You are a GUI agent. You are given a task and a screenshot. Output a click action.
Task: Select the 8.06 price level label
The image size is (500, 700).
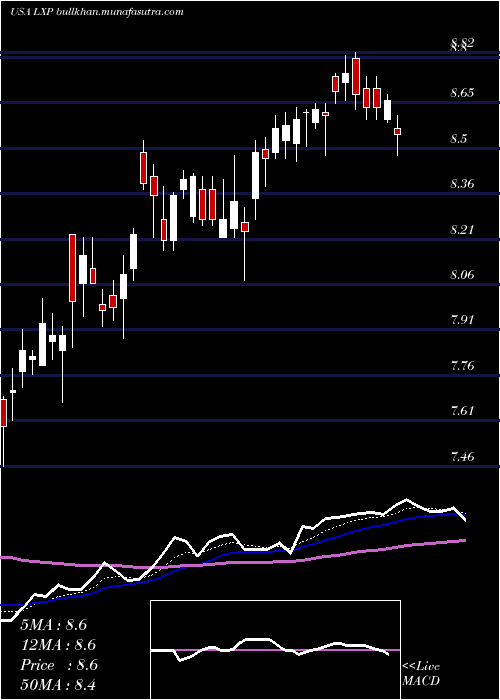tap(462, 275)
